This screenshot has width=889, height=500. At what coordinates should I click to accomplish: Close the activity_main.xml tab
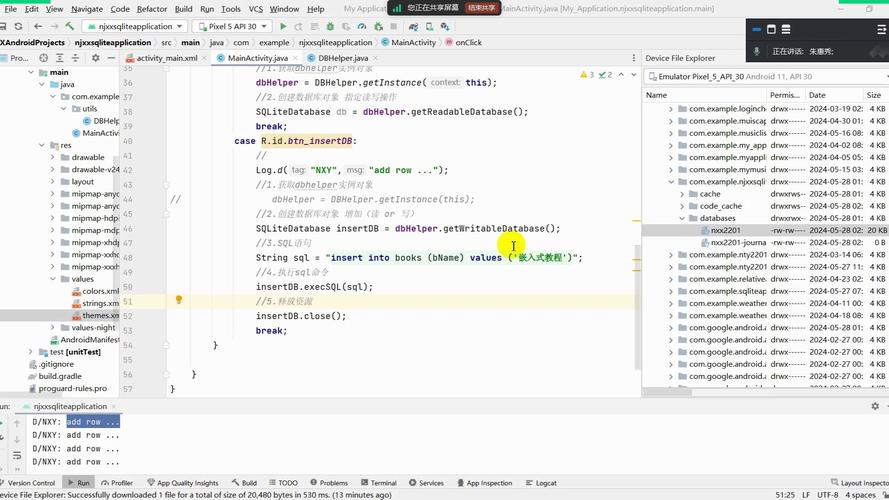204,58
